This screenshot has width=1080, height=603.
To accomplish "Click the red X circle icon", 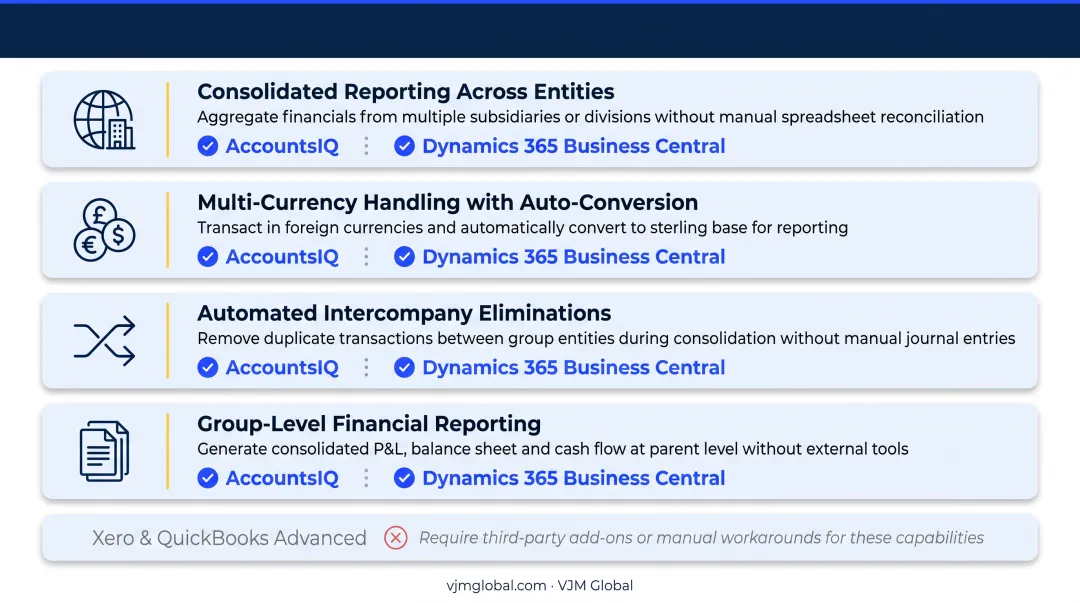I will (396, 538).
